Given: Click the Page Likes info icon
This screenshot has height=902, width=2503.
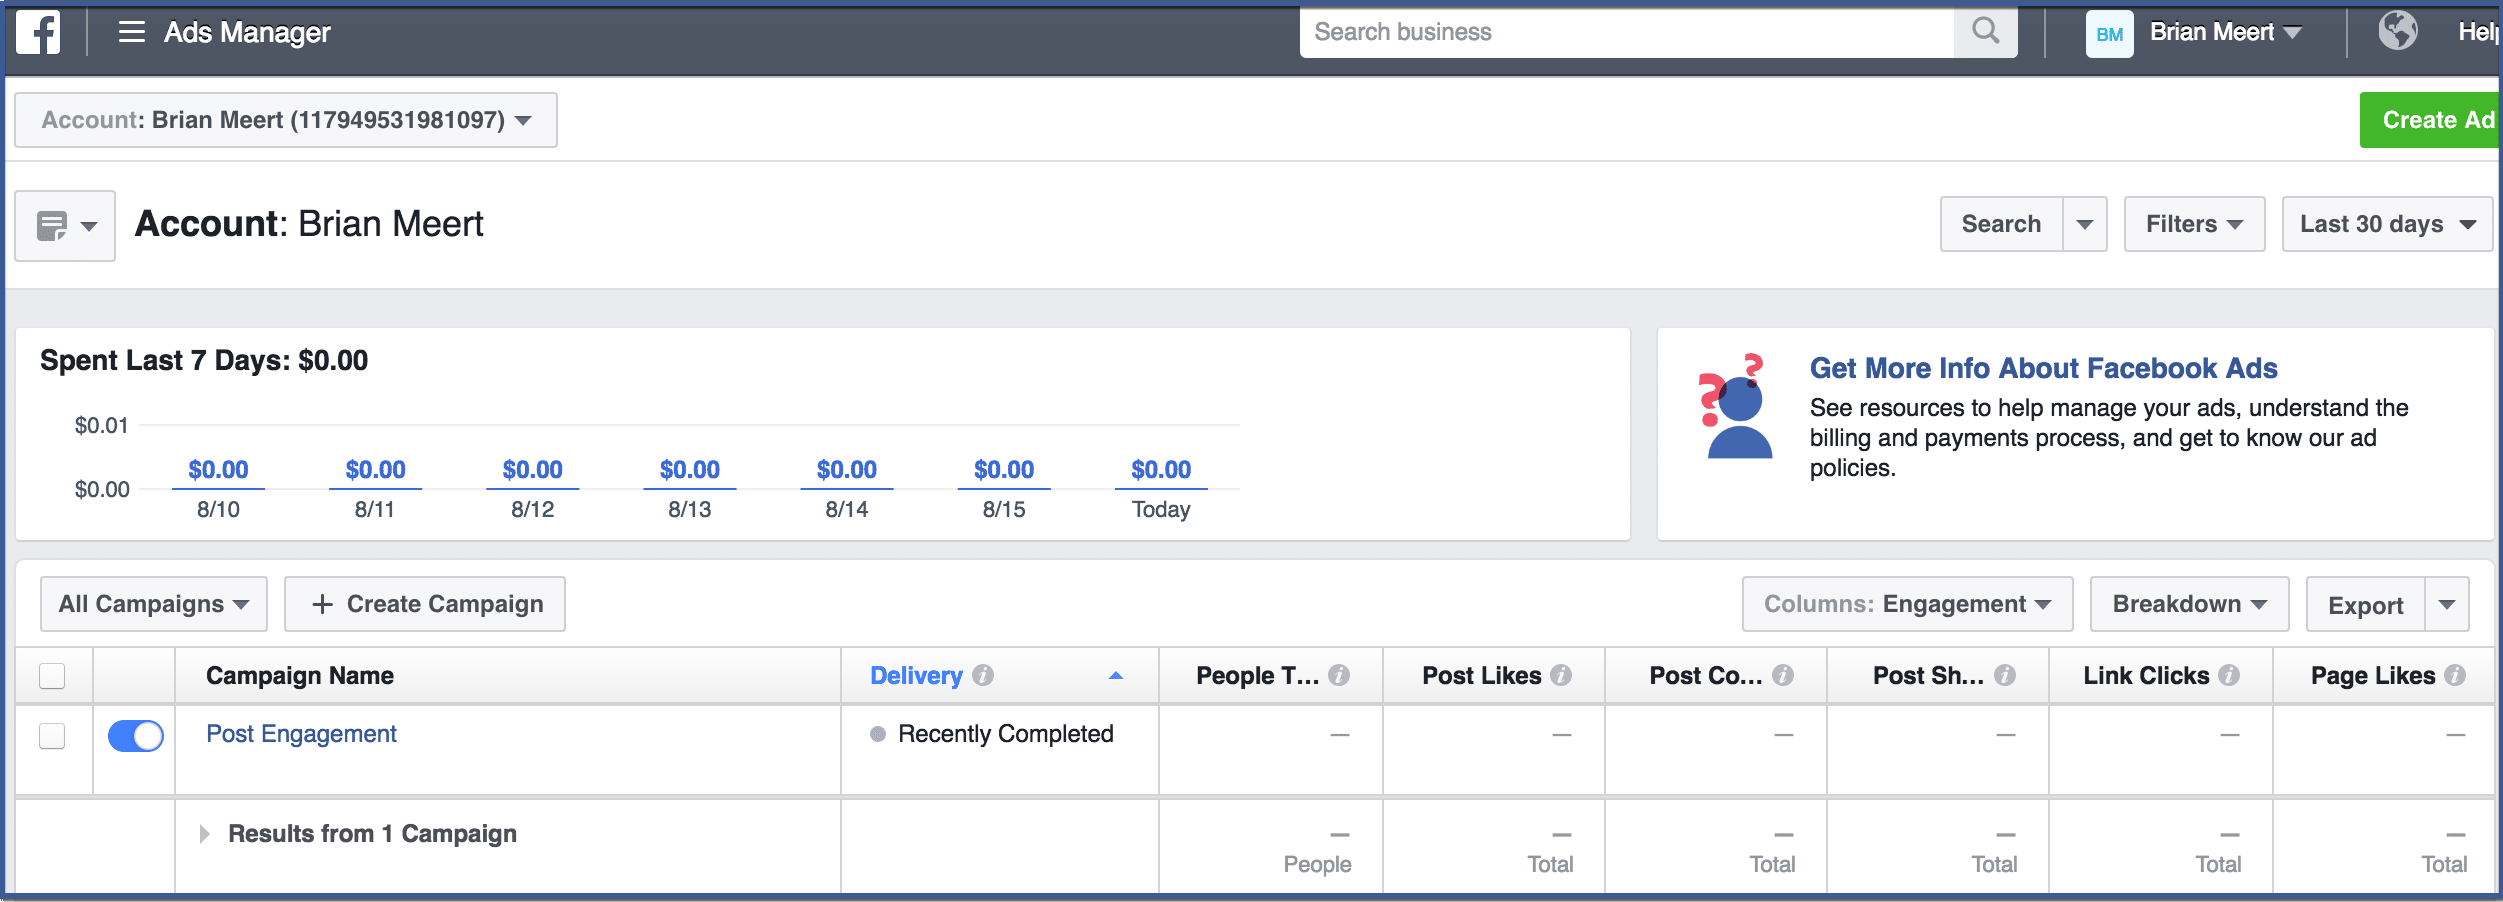Looking at the screenshot, I should tap(2455, 676).
